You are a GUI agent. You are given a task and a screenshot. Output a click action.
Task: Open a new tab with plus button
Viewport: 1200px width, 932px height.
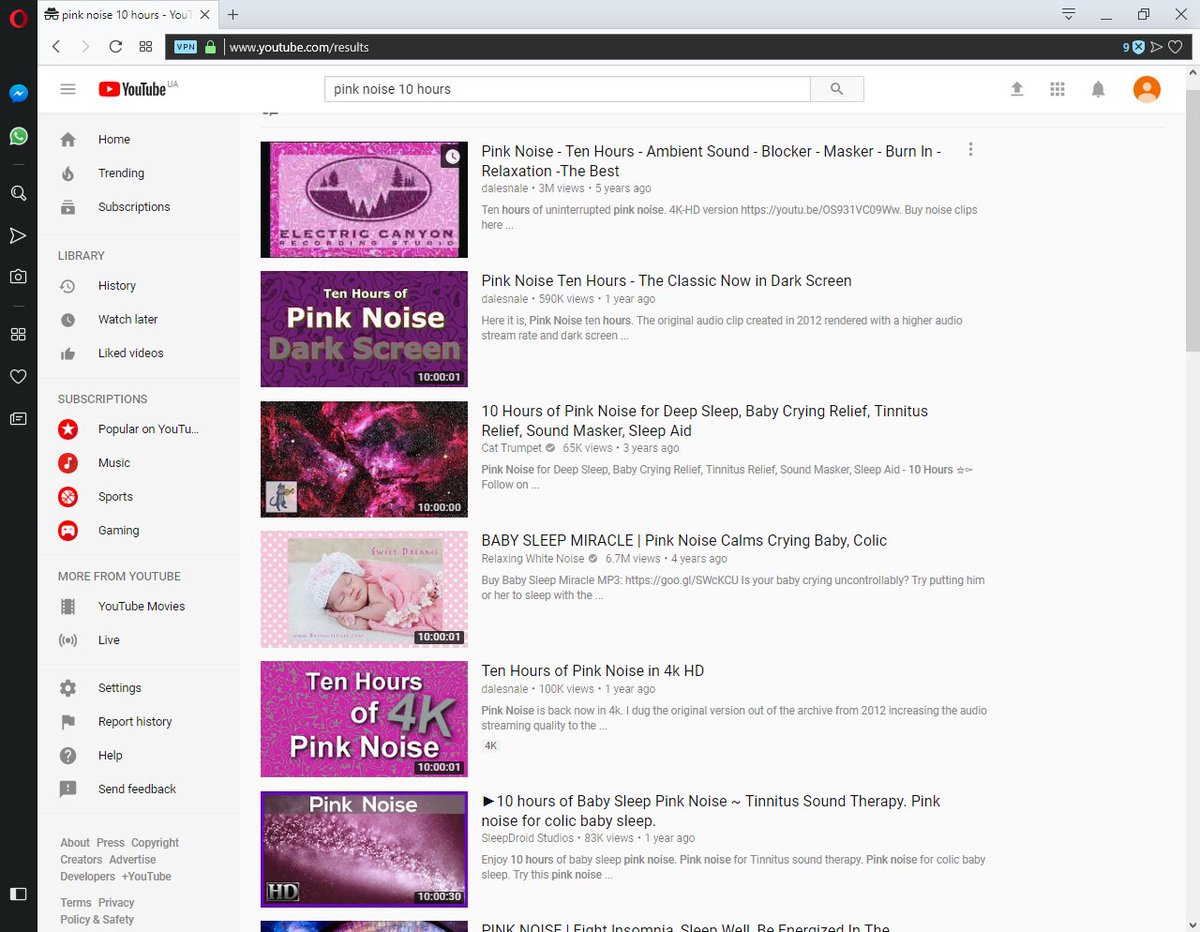(233, 14)
